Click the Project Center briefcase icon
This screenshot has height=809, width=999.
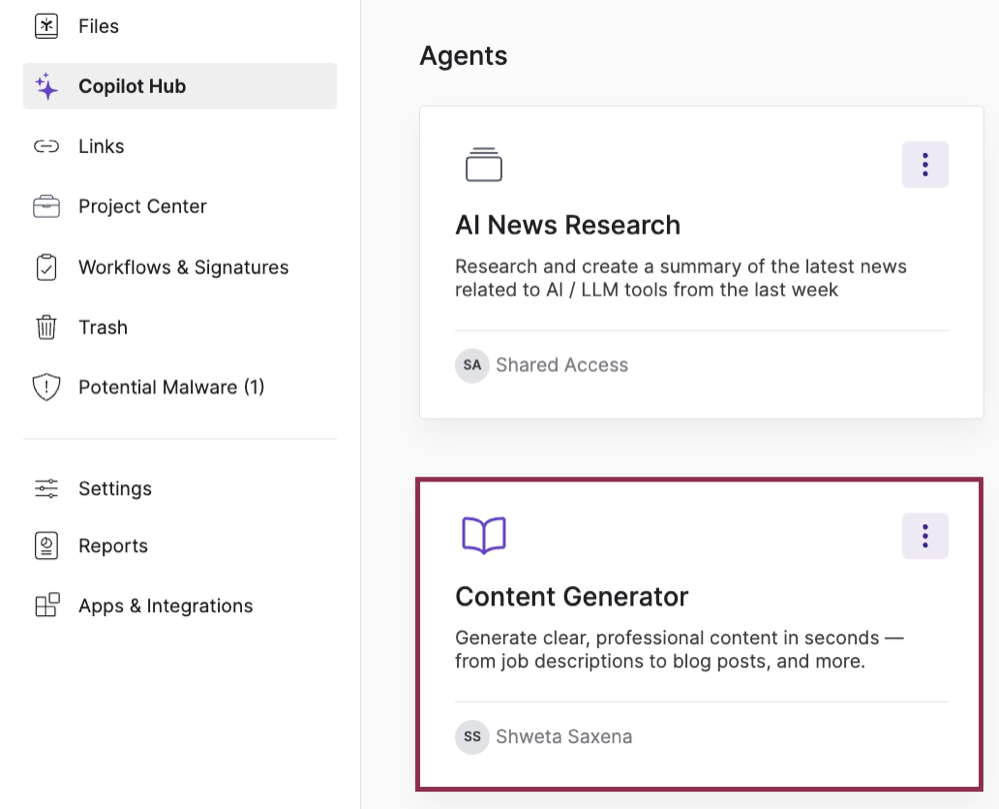click(x=46, y=207)
